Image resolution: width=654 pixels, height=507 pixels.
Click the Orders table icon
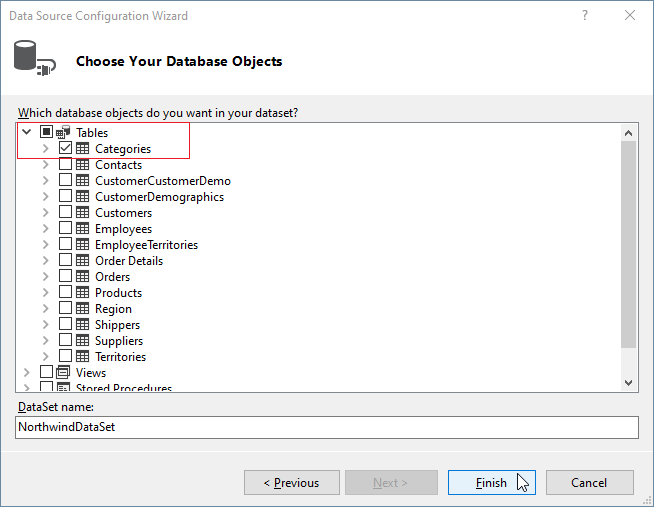pos(83,276)
